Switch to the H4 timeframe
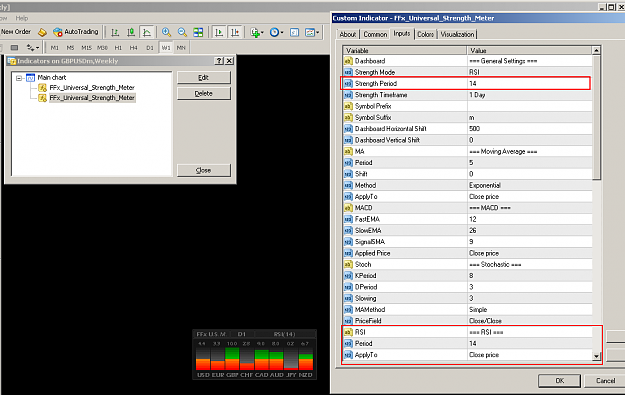Viewport: 625px width, 395px height. click(x=134, y=48)
